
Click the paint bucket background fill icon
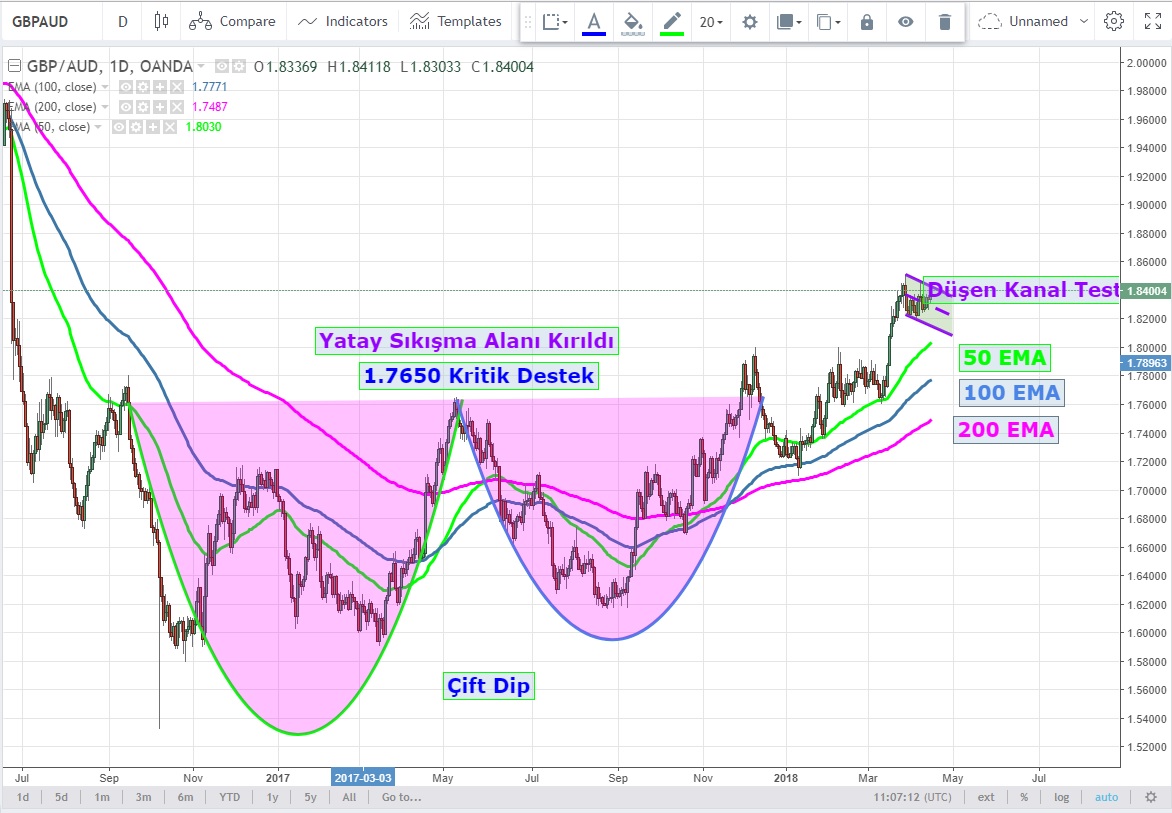[632, 21]
